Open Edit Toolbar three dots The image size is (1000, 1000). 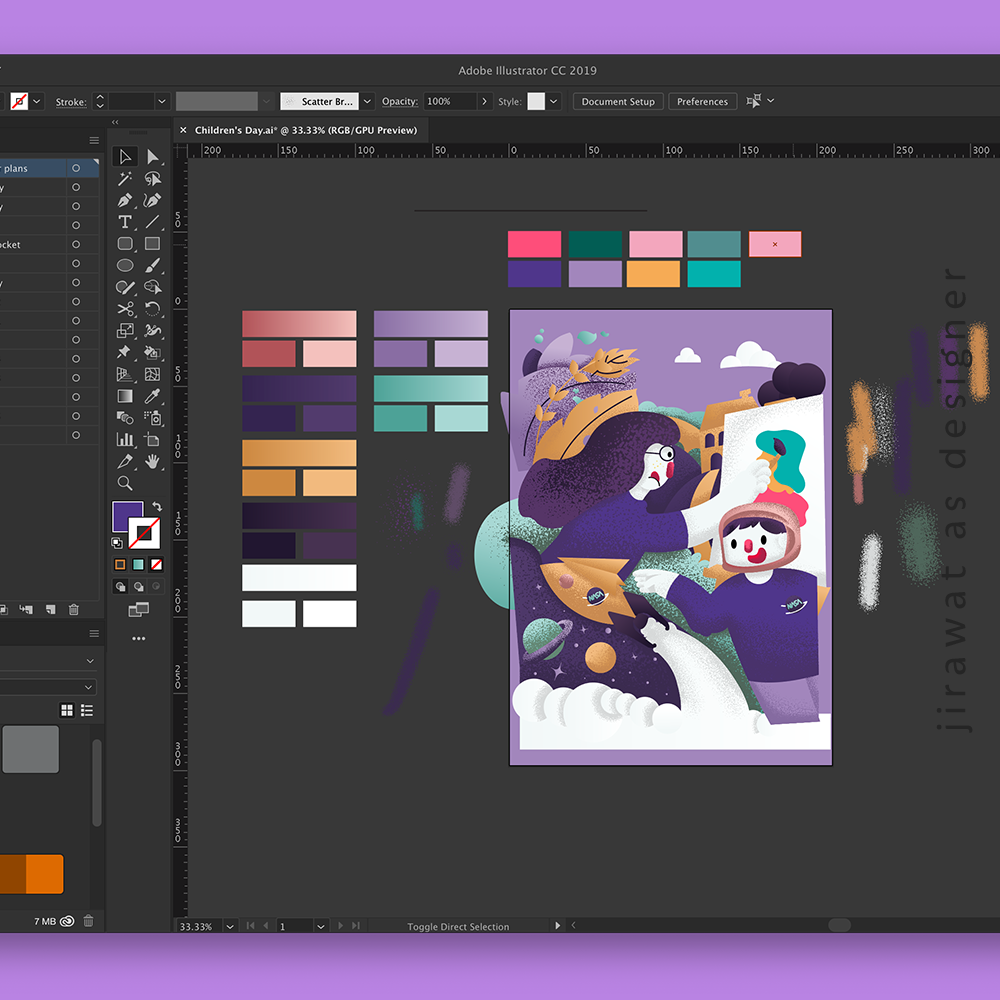click(x=138, y=638)
